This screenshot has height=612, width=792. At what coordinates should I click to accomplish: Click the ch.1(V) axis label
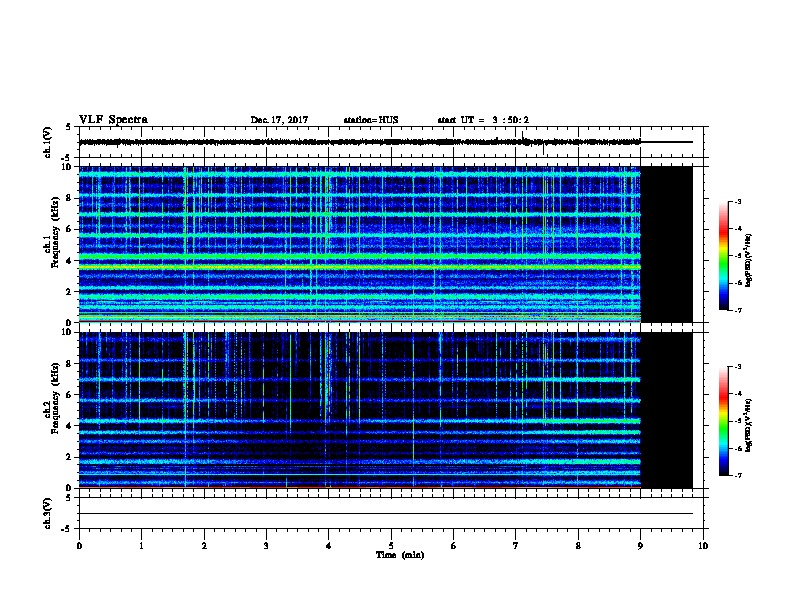coord(47,142)
